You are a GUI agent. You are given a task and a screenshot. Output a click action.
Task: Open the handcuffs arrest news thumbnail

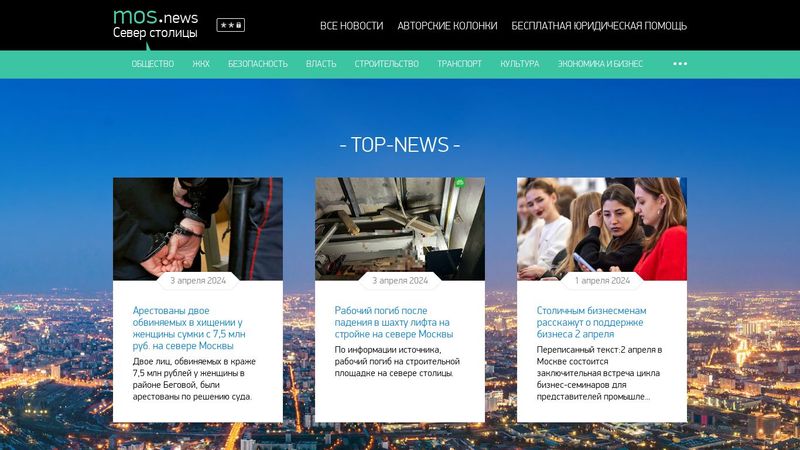[x=198, y=228]
